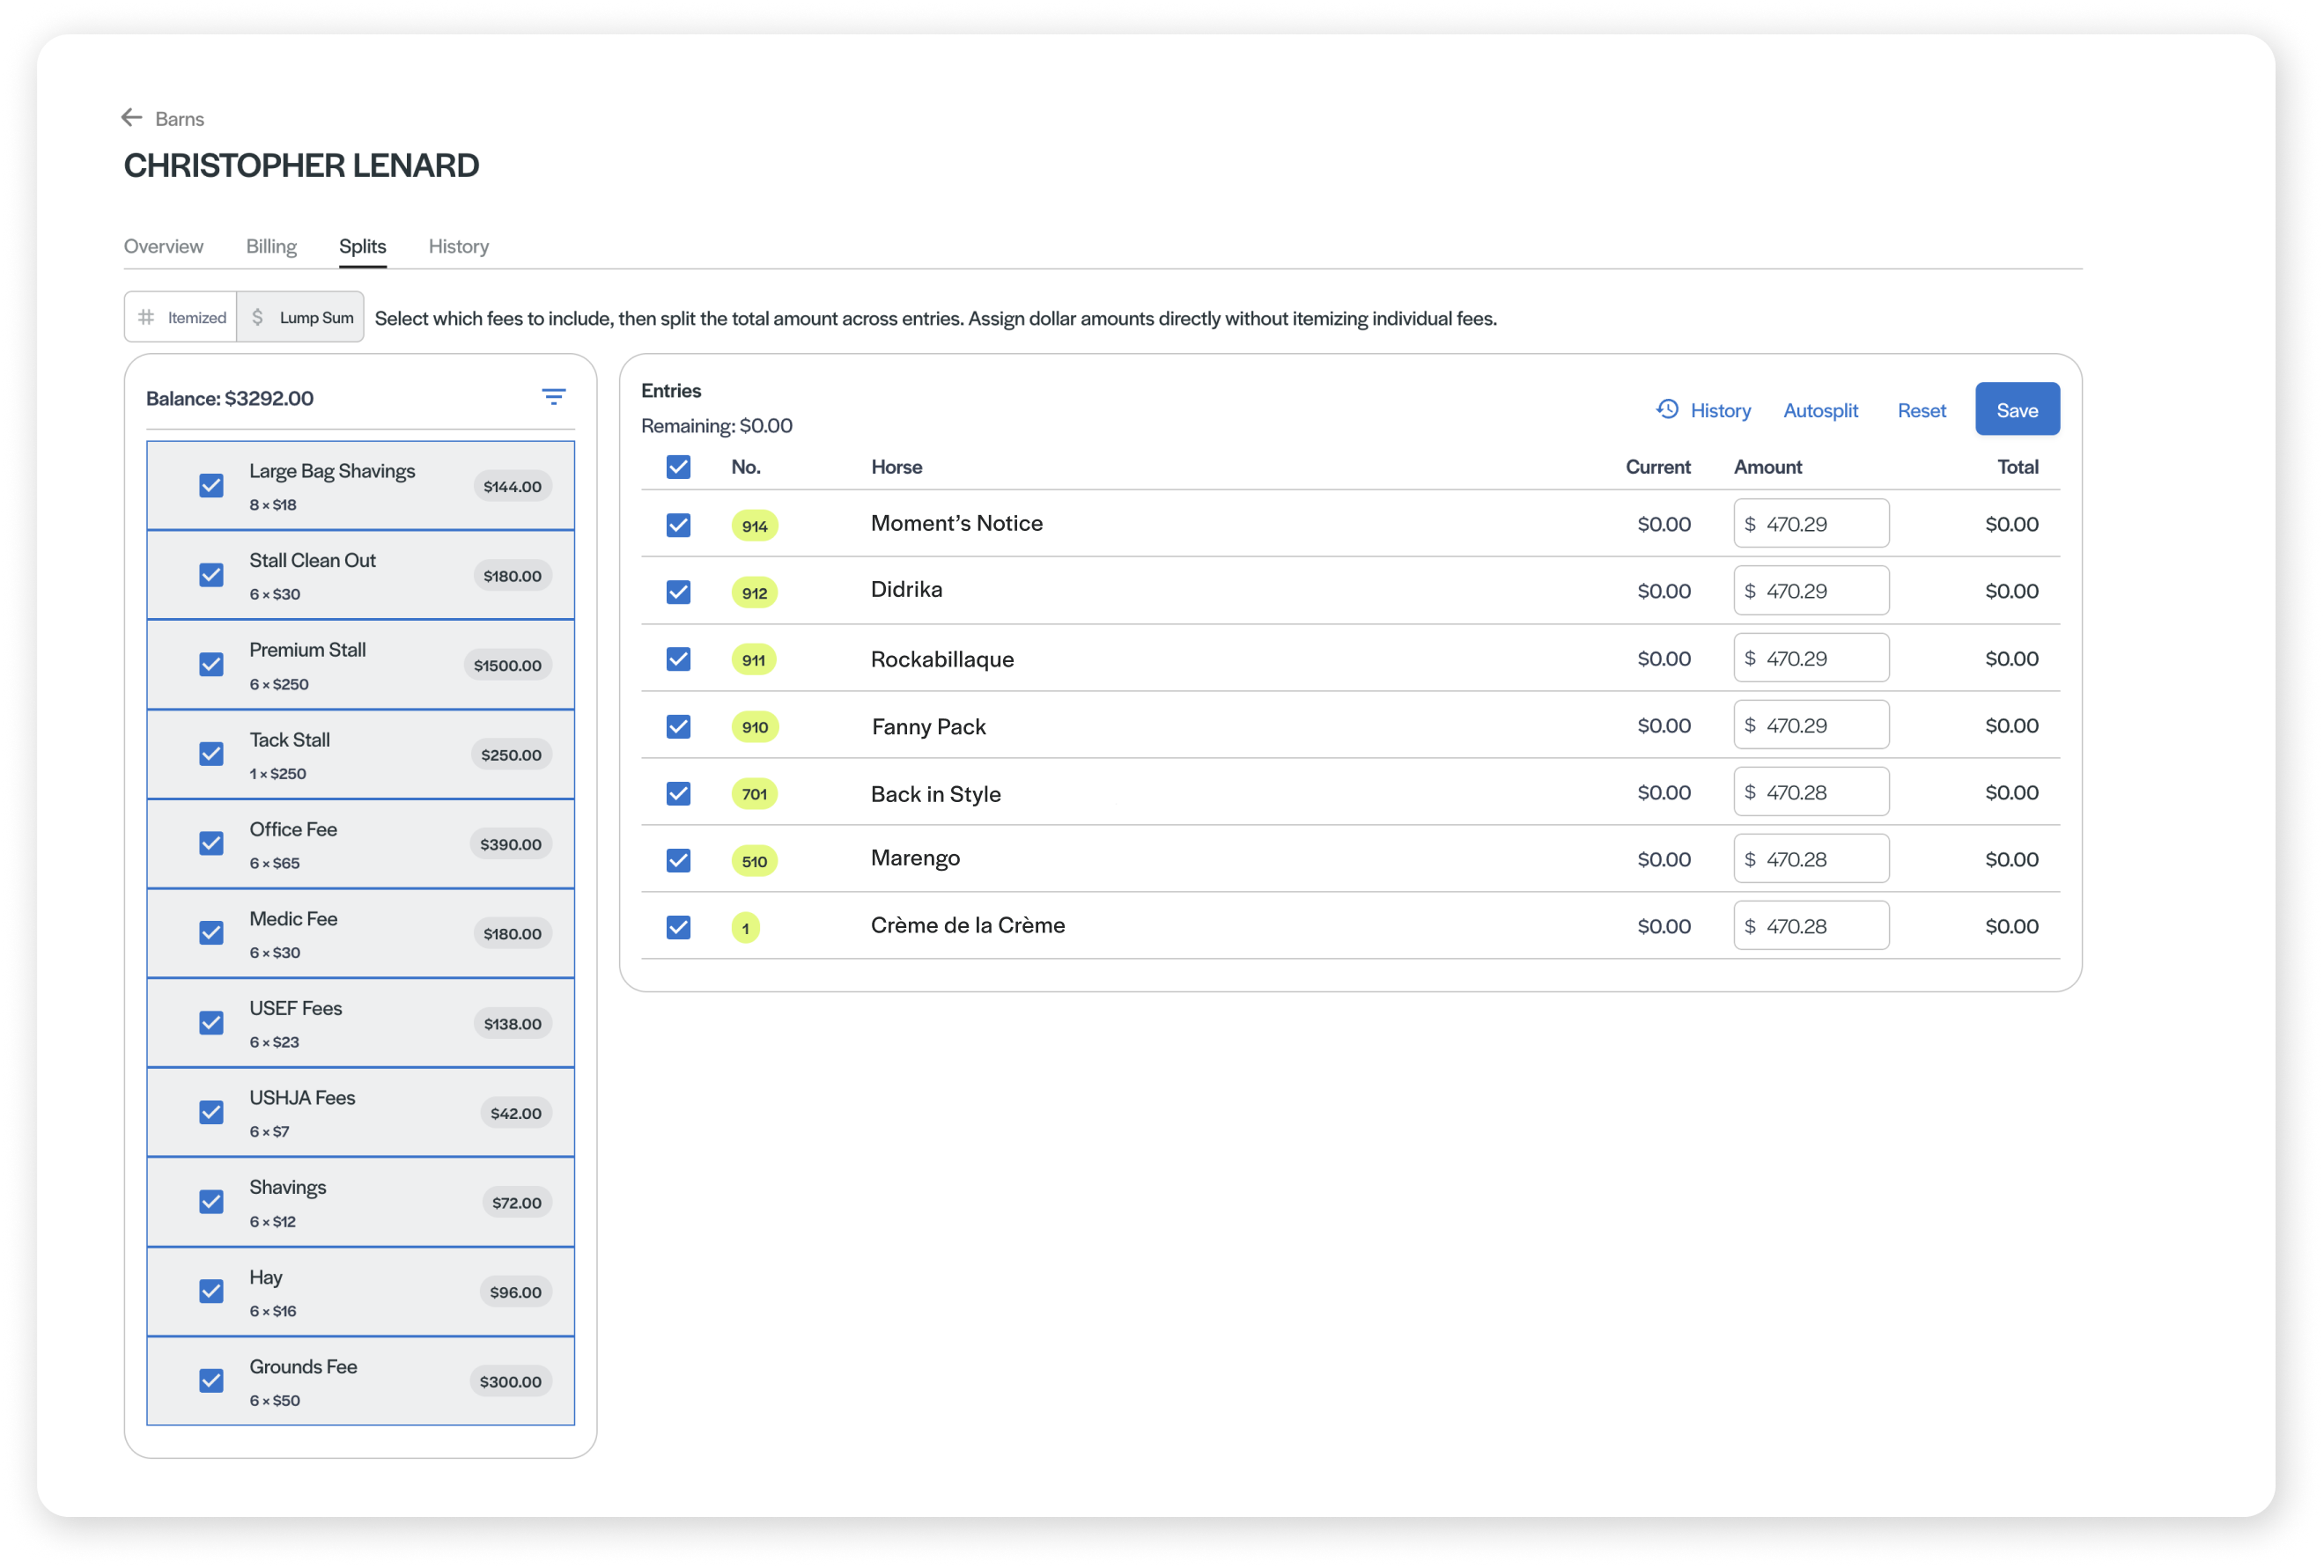
Task: Click the entry number 1 badge
Action: [x=745, y=928]
